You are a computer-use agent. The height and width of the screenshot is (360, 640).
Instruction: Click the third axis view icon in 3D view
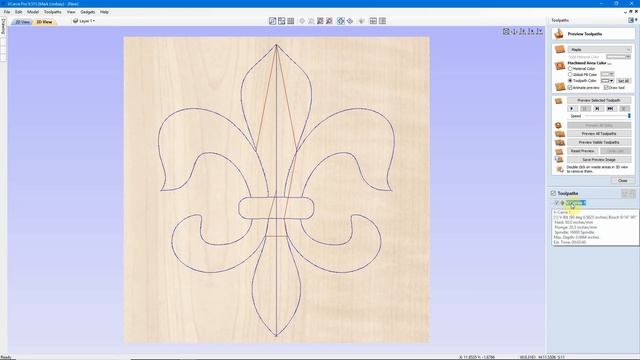point(523,31)
